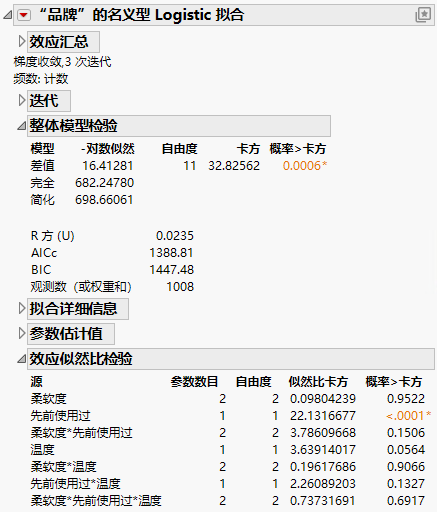Open the red triangle report options menu

(24, 15)
